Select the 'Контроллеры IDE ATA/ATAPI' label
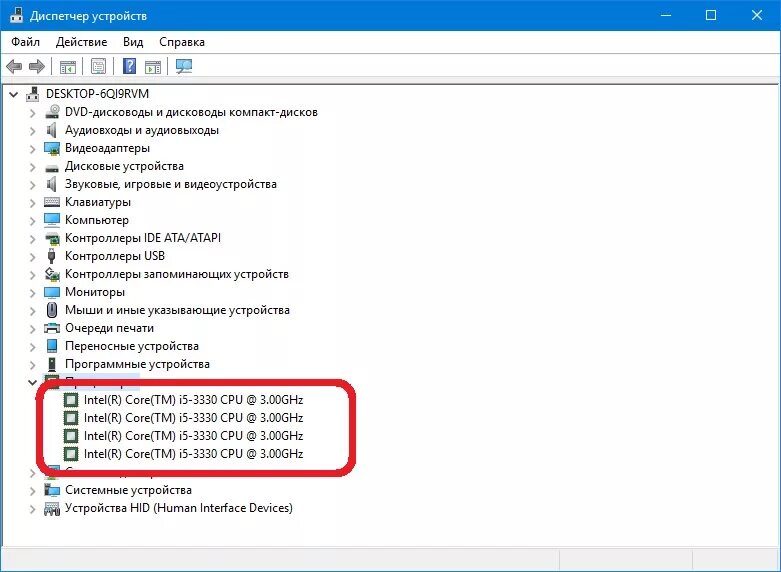Viewport: 781px width, 572px height. [143, 238]
